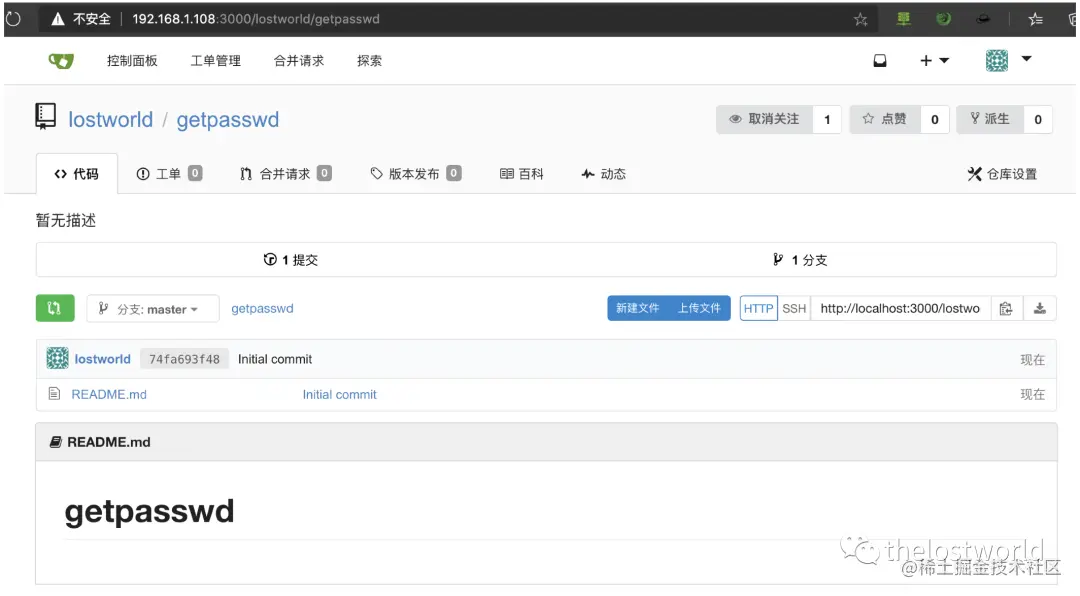Open the 百科 wiki tab
The image size is (1080, 596).
521,174
